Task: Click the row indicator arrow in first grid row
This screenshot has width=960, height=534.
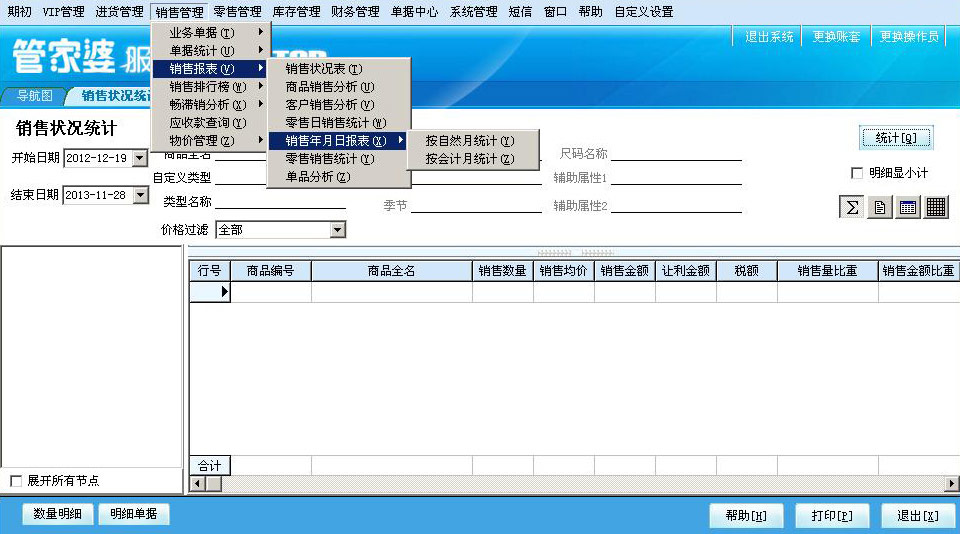Action: 224,292
